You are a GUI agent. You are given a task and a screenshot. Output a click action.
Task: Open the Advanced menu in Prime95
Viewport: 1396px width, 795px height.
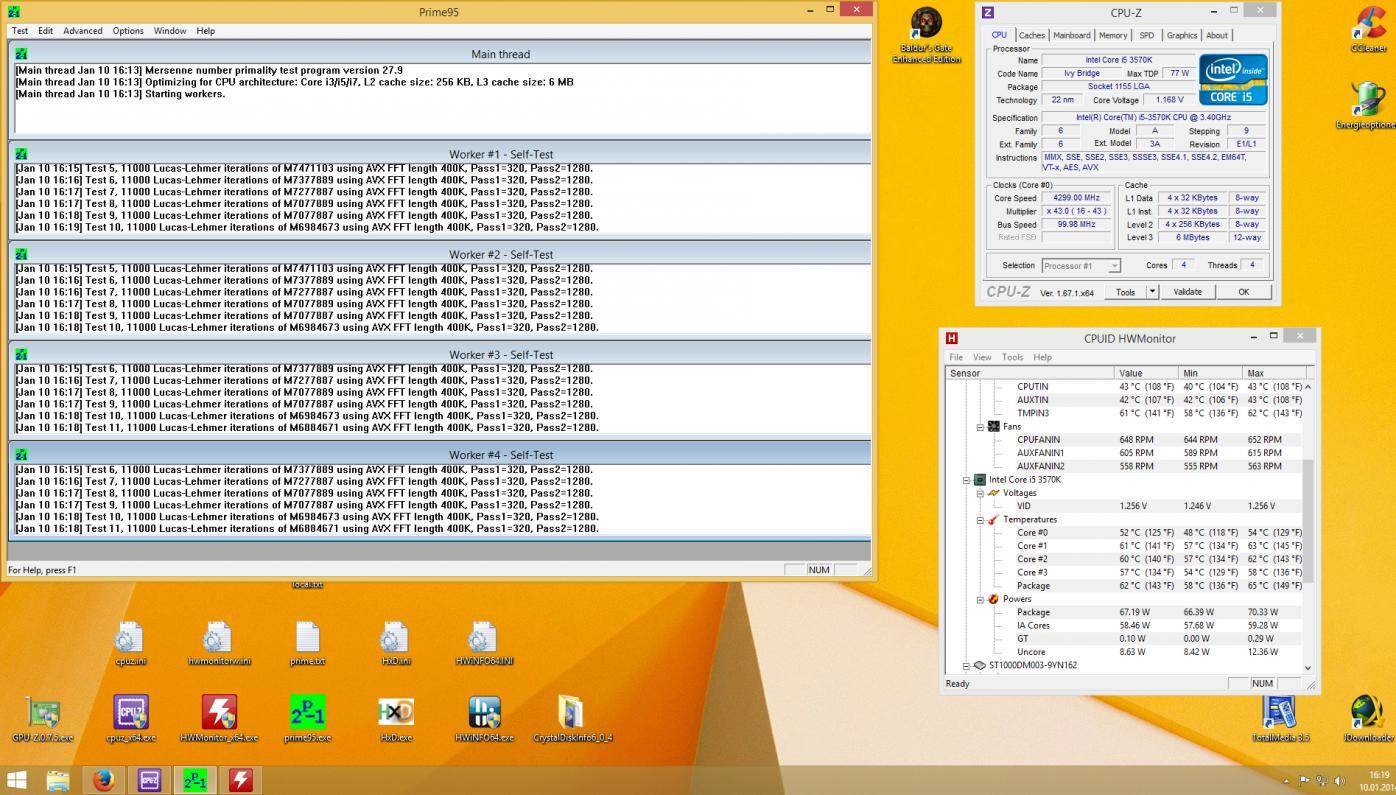point(83,31)
